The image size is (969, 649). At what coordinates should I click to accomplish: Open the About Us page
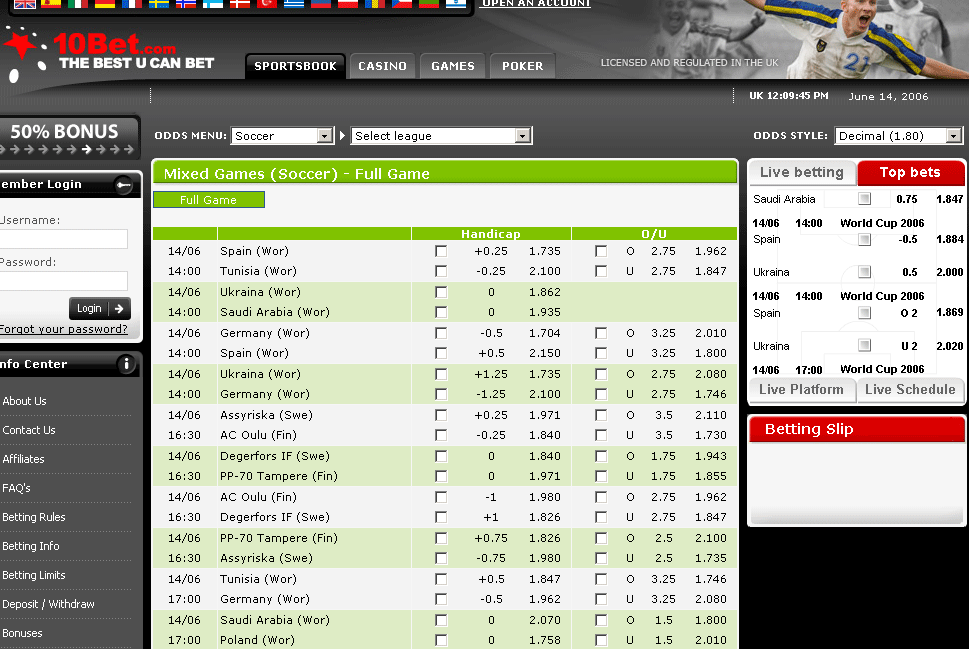pyautogui.click(x=24, y=401)
